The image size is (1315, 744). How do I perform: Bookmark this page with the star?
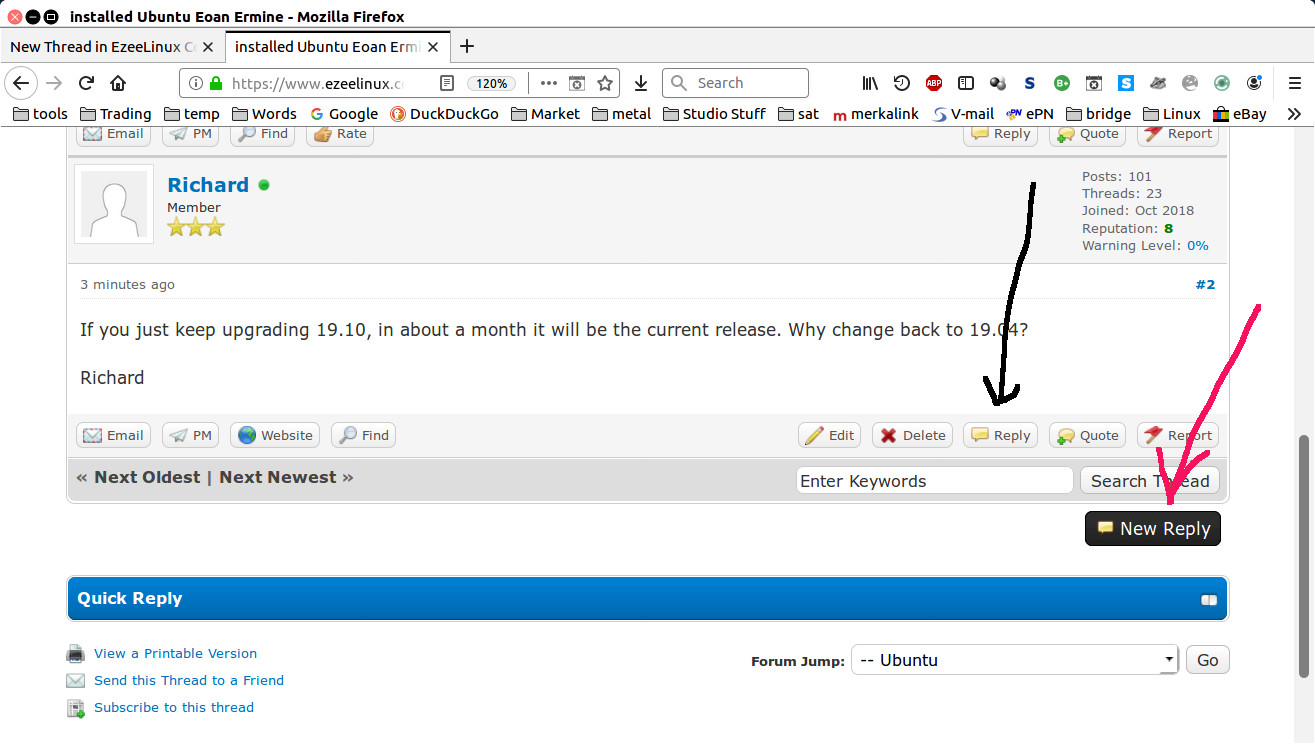605,83
